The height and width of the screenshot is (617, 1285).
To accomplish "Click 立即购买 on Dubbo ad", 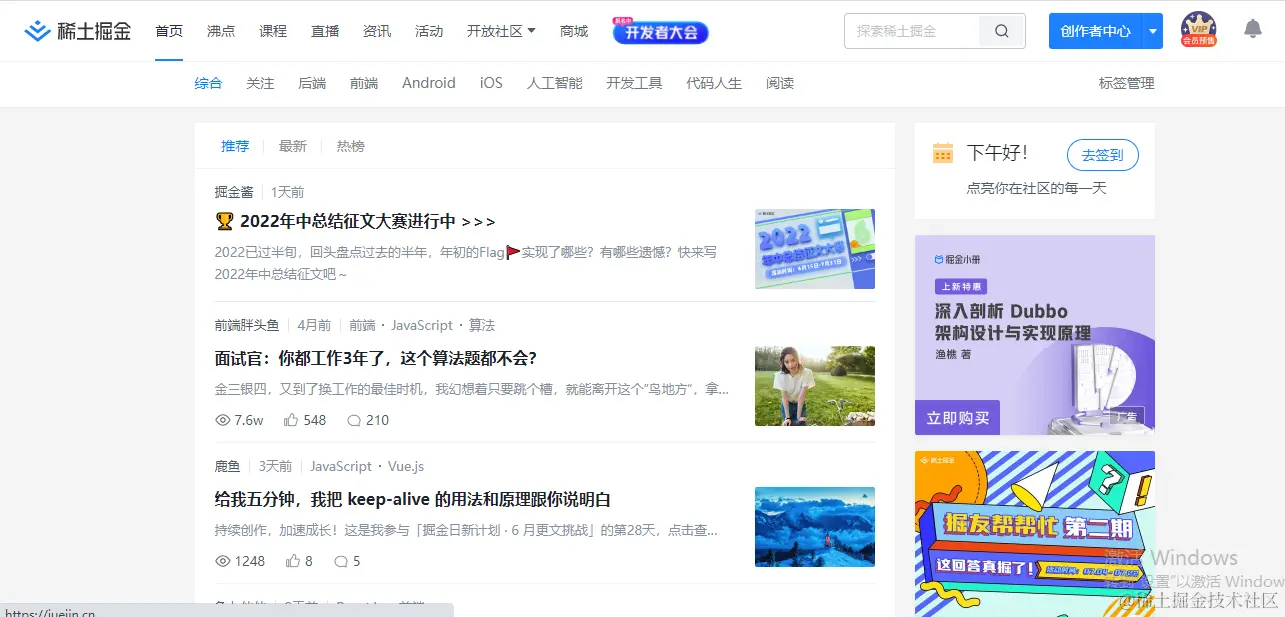I will point(957,418).
